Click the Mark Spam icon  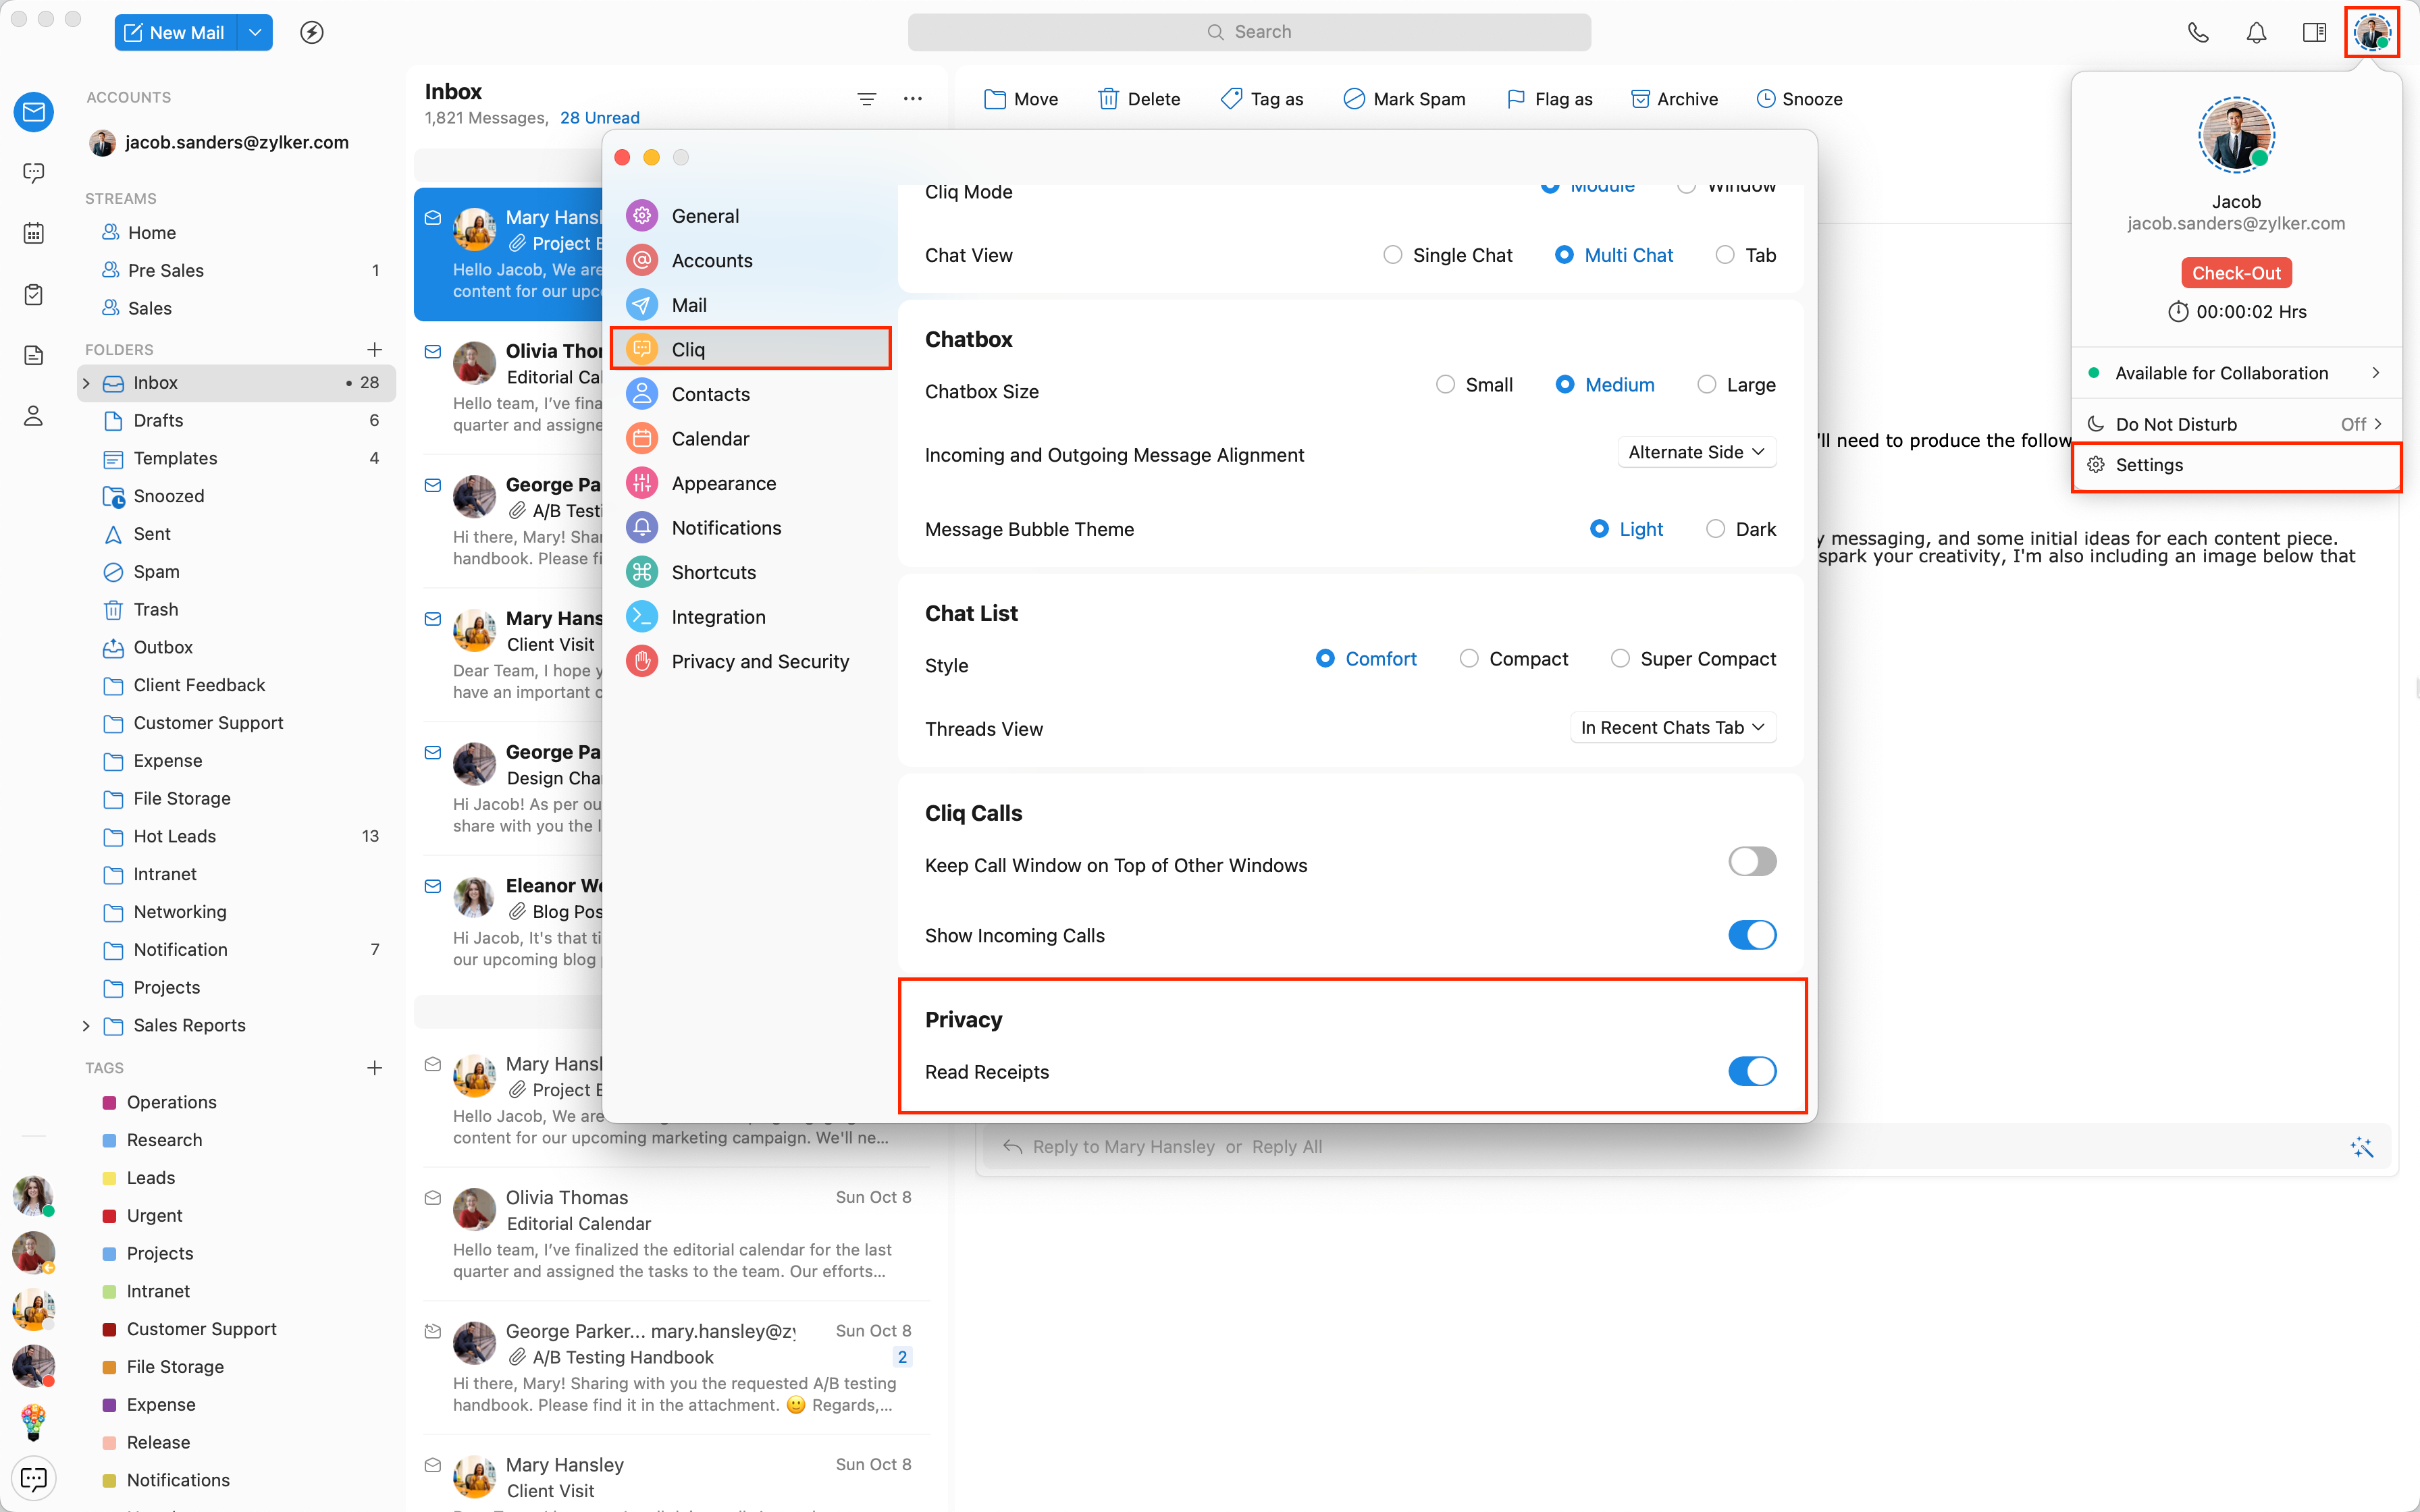[1354, 99]
